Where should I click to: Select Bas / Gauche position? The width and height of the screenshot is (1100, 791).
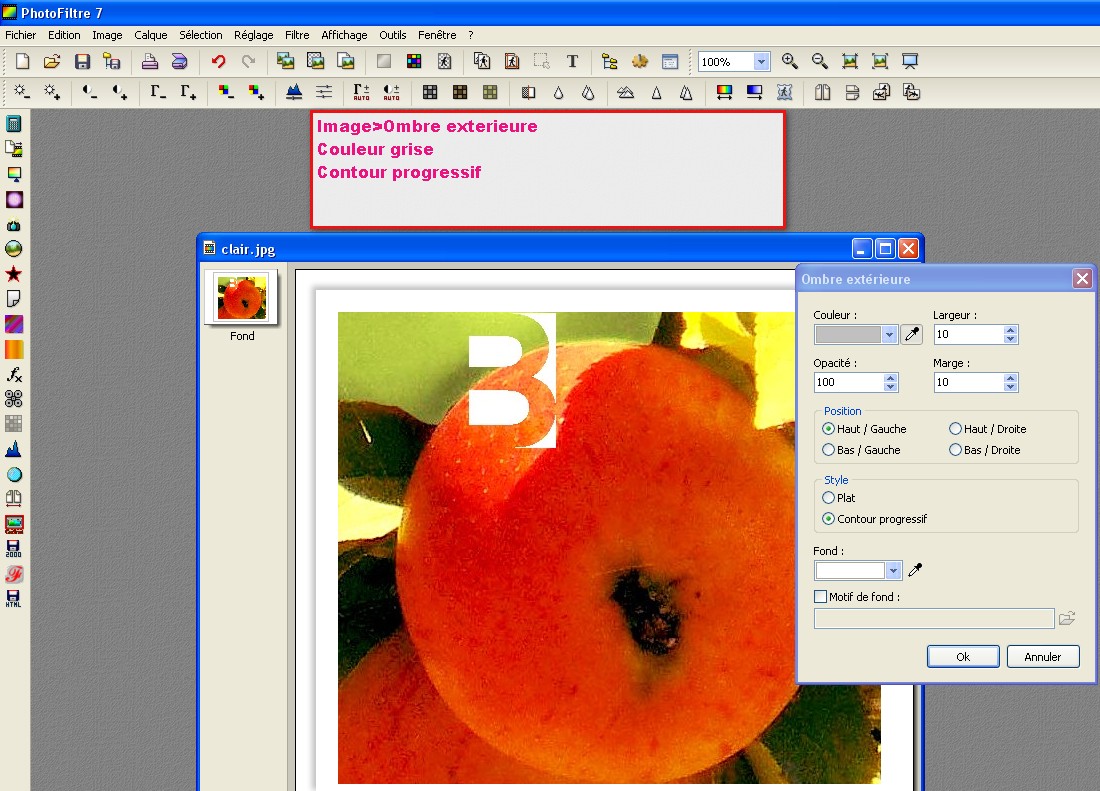tap(861, 450)
